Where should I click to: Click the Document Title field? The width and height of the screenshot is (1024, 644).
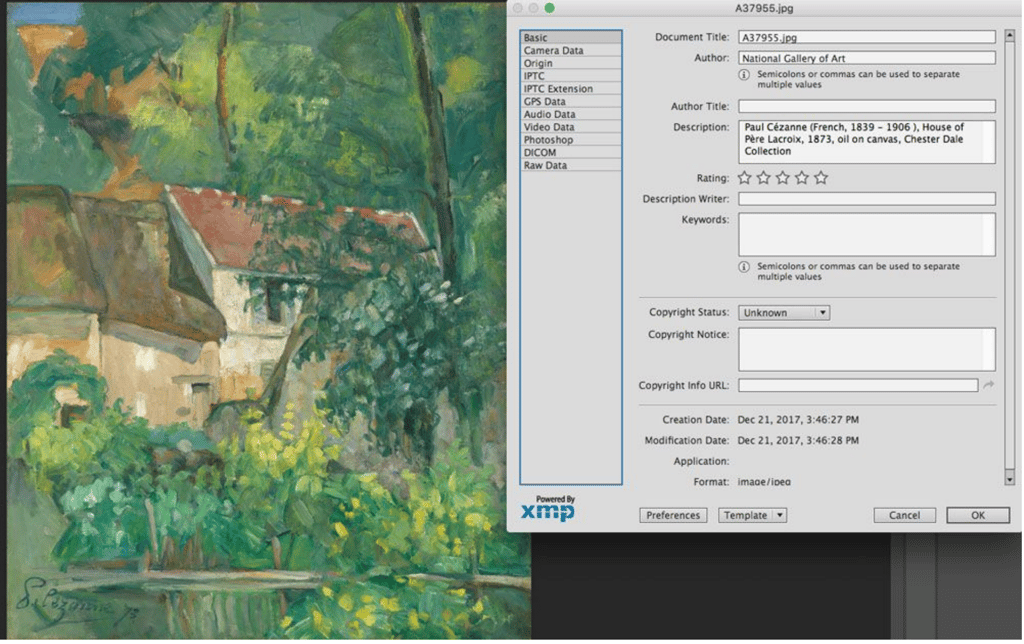point(867,37)
